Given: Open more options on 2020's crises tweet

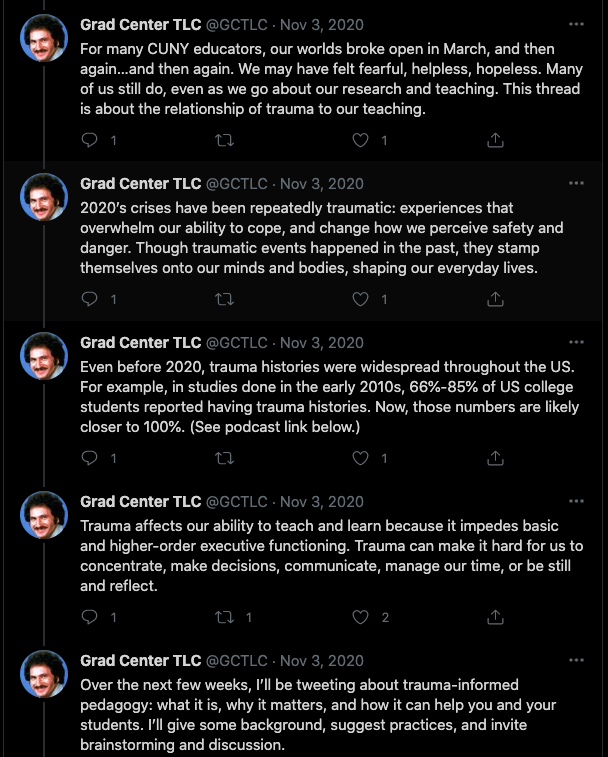Looking at the screenshot, I should tap(576, 183).
